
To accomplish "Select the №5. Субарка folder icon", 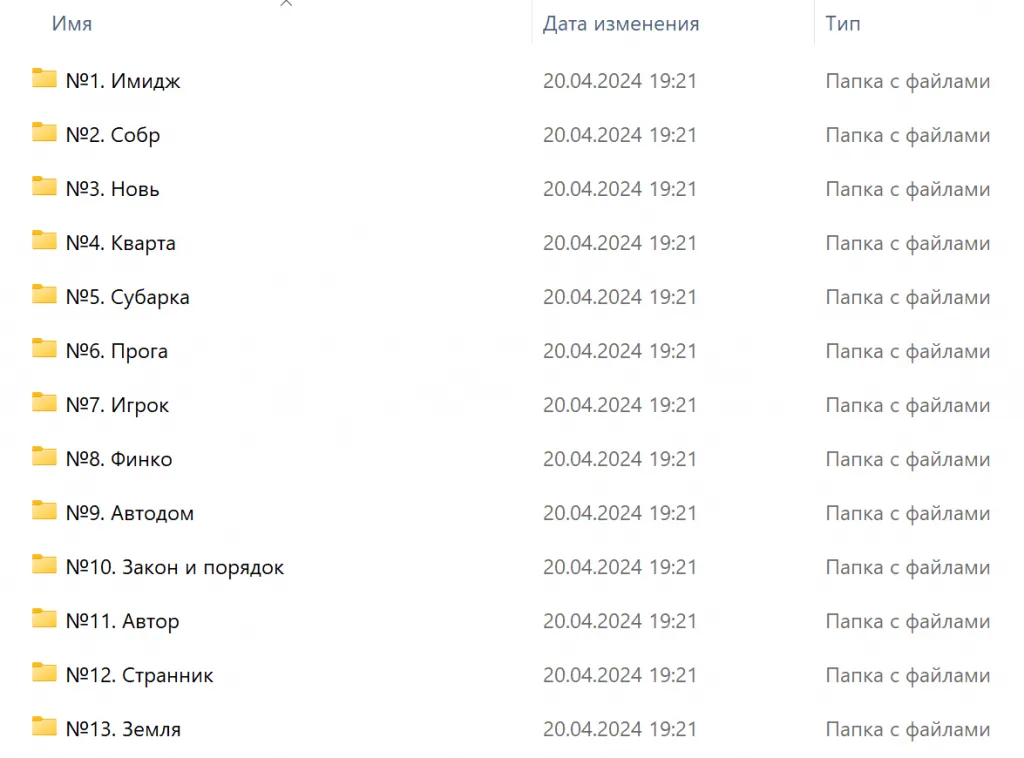I will (x=44, y=295).
